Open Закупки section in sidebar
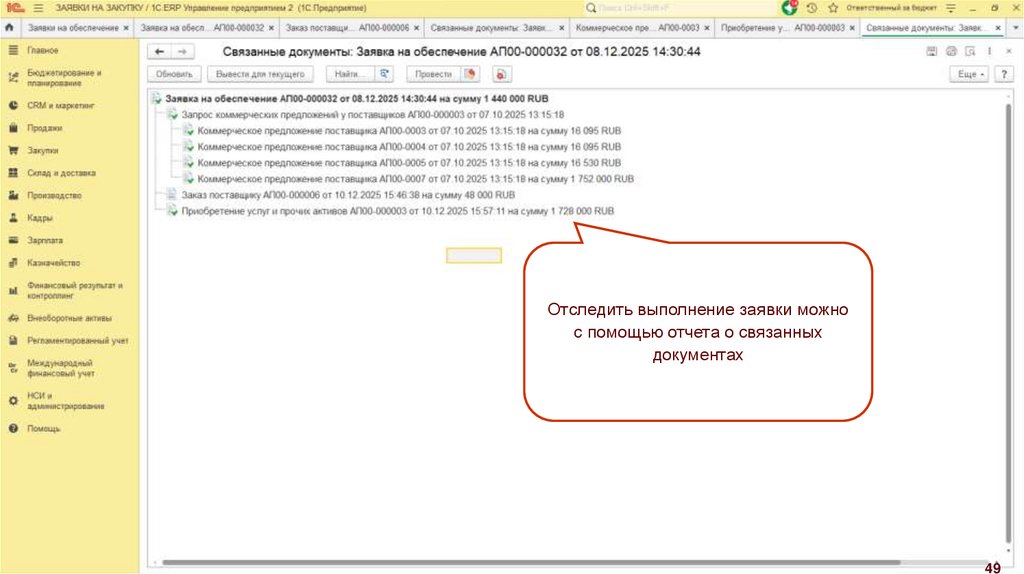Image resolution: width=1024 pixels, height=574 pixels. 42,150
